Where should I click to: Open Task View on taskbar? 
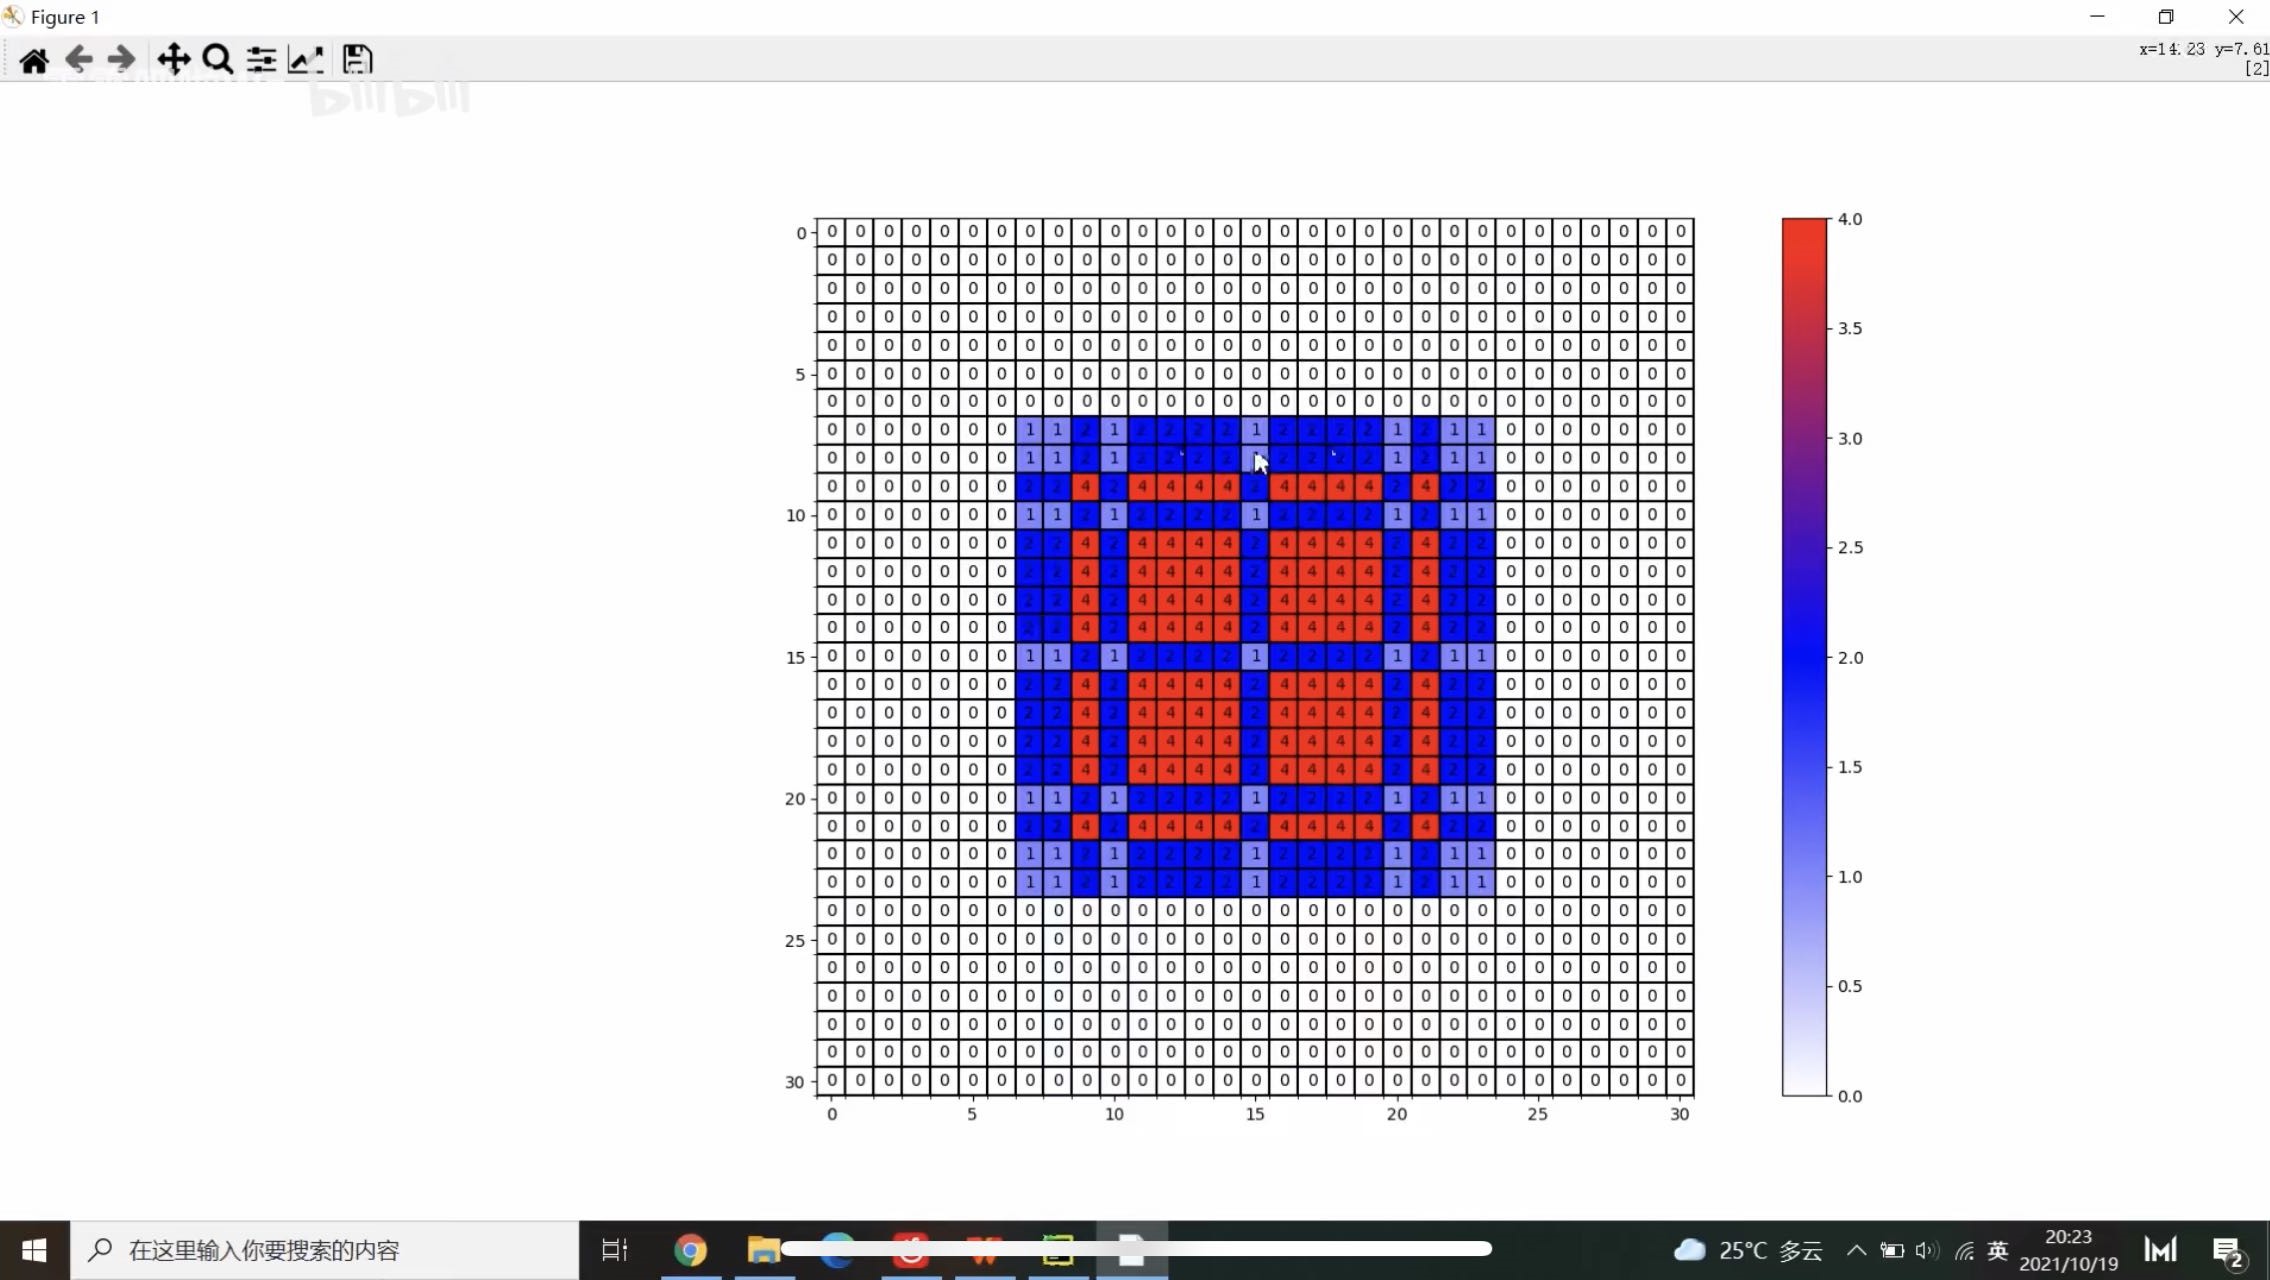[614, 1250]
